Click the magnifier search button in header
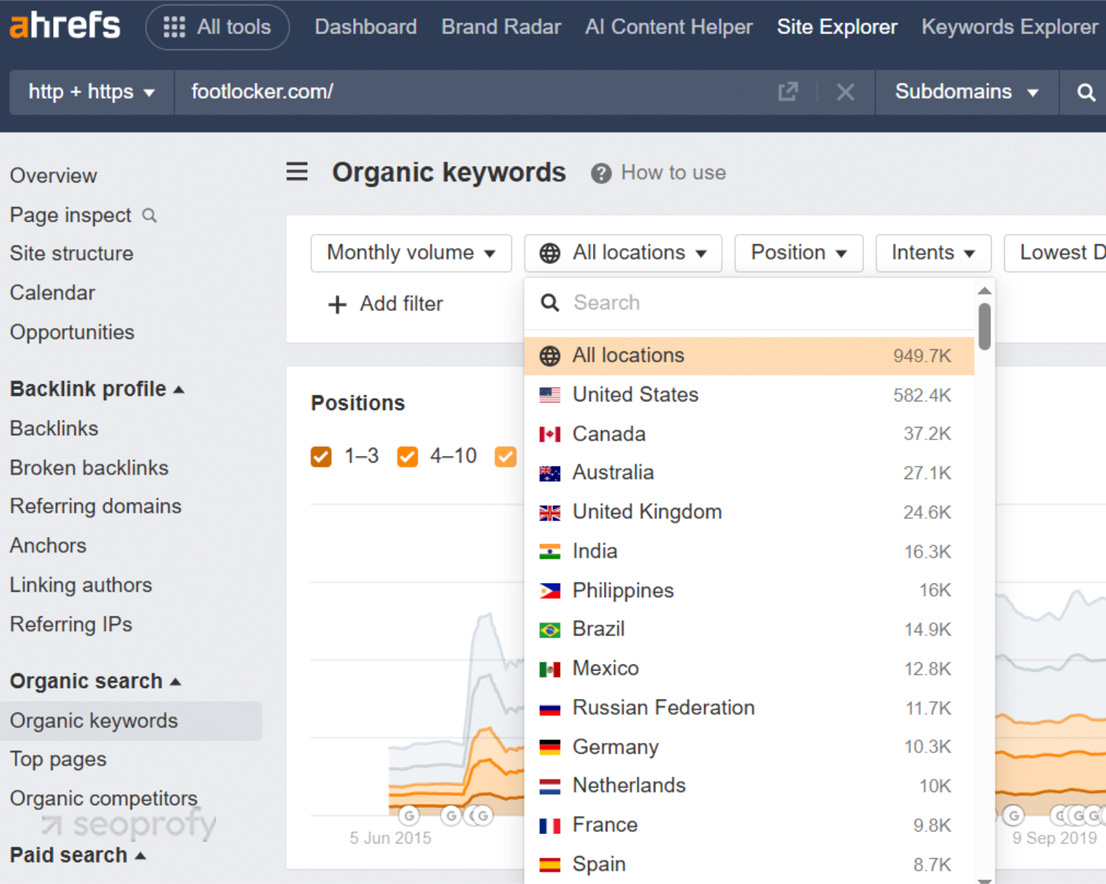1106x884 pixels. coord(1086,92)
